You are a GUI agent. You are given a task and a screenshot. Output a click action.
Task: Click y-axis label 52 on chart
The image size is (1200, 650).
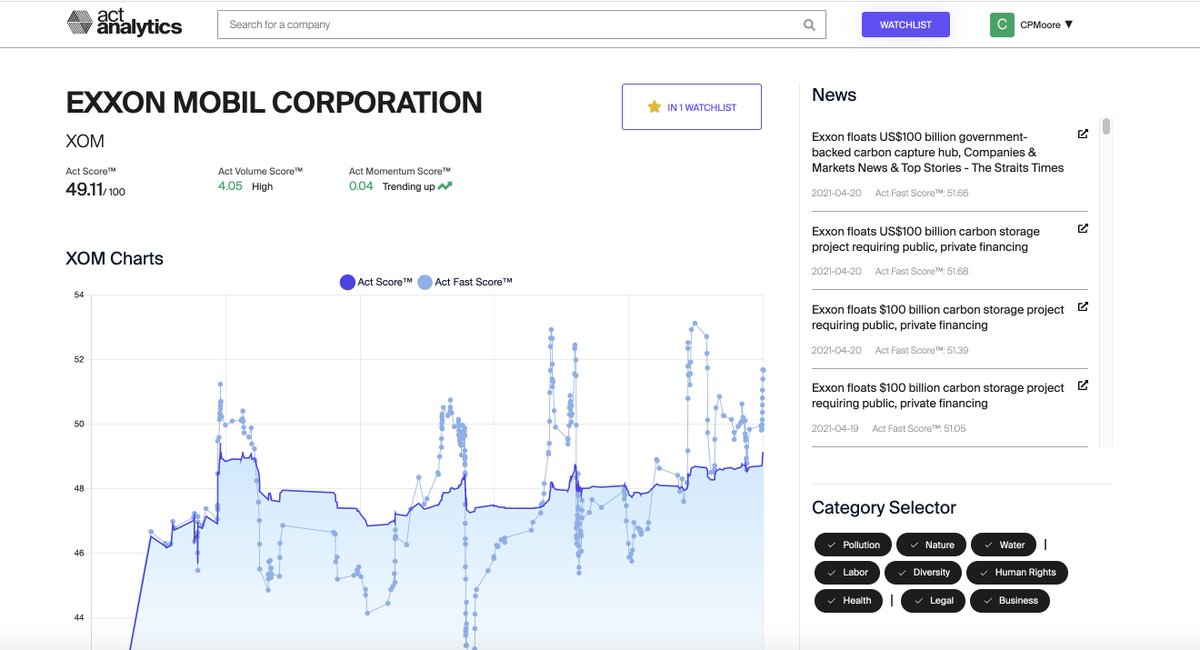79,359
